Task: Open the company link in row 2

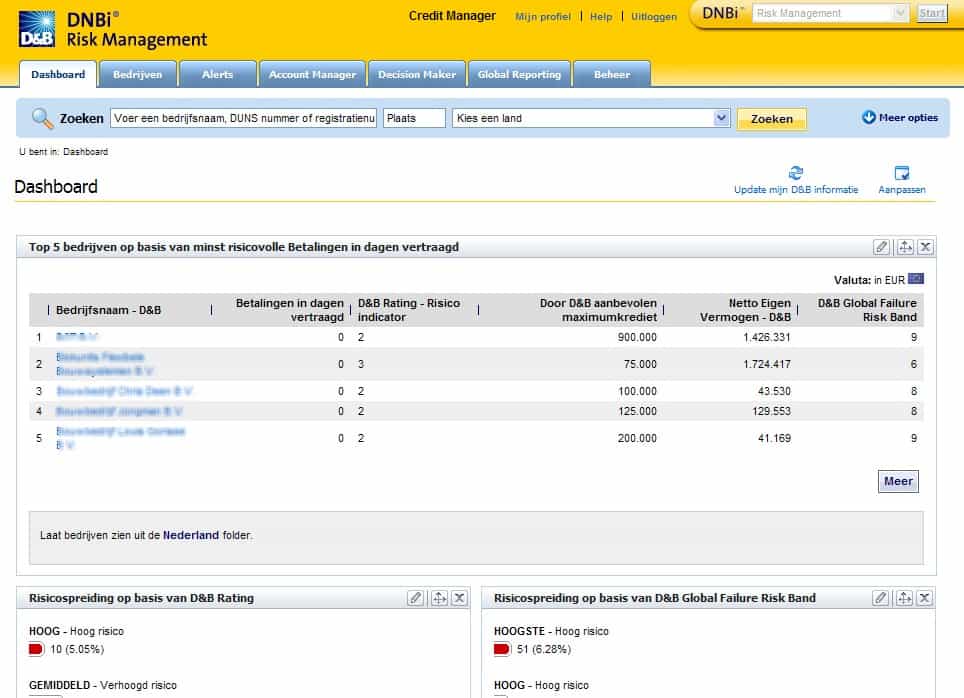Action: coord(105,363)
